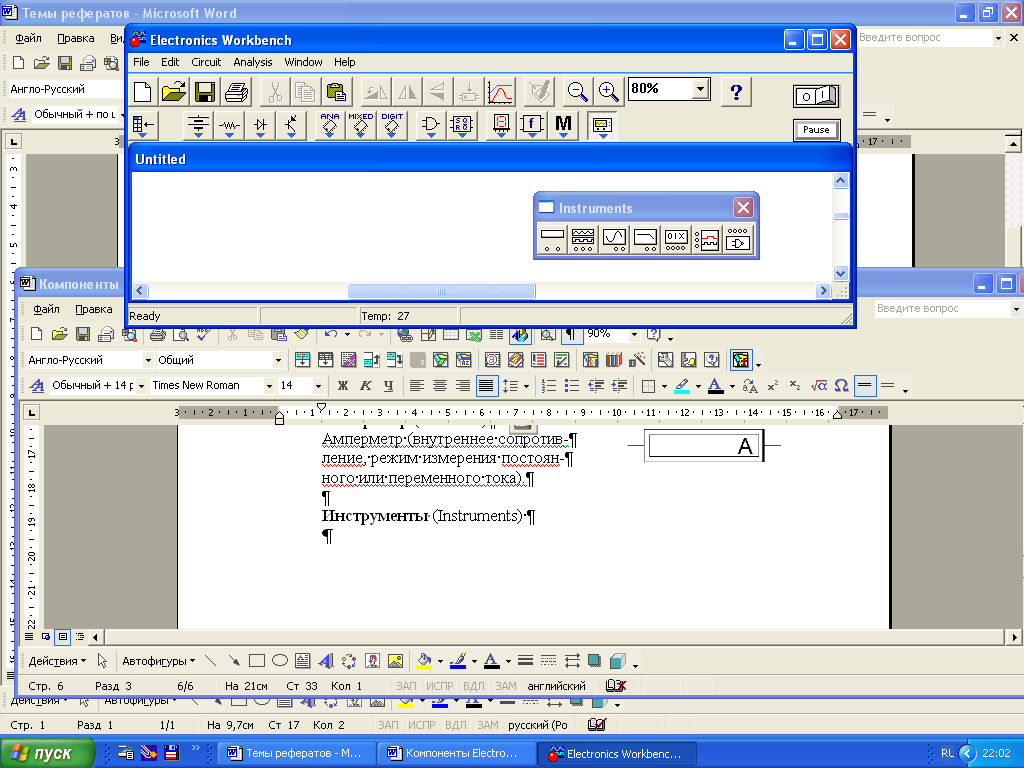
Task: Click the Pause simulation button
Action: (816, 129)
